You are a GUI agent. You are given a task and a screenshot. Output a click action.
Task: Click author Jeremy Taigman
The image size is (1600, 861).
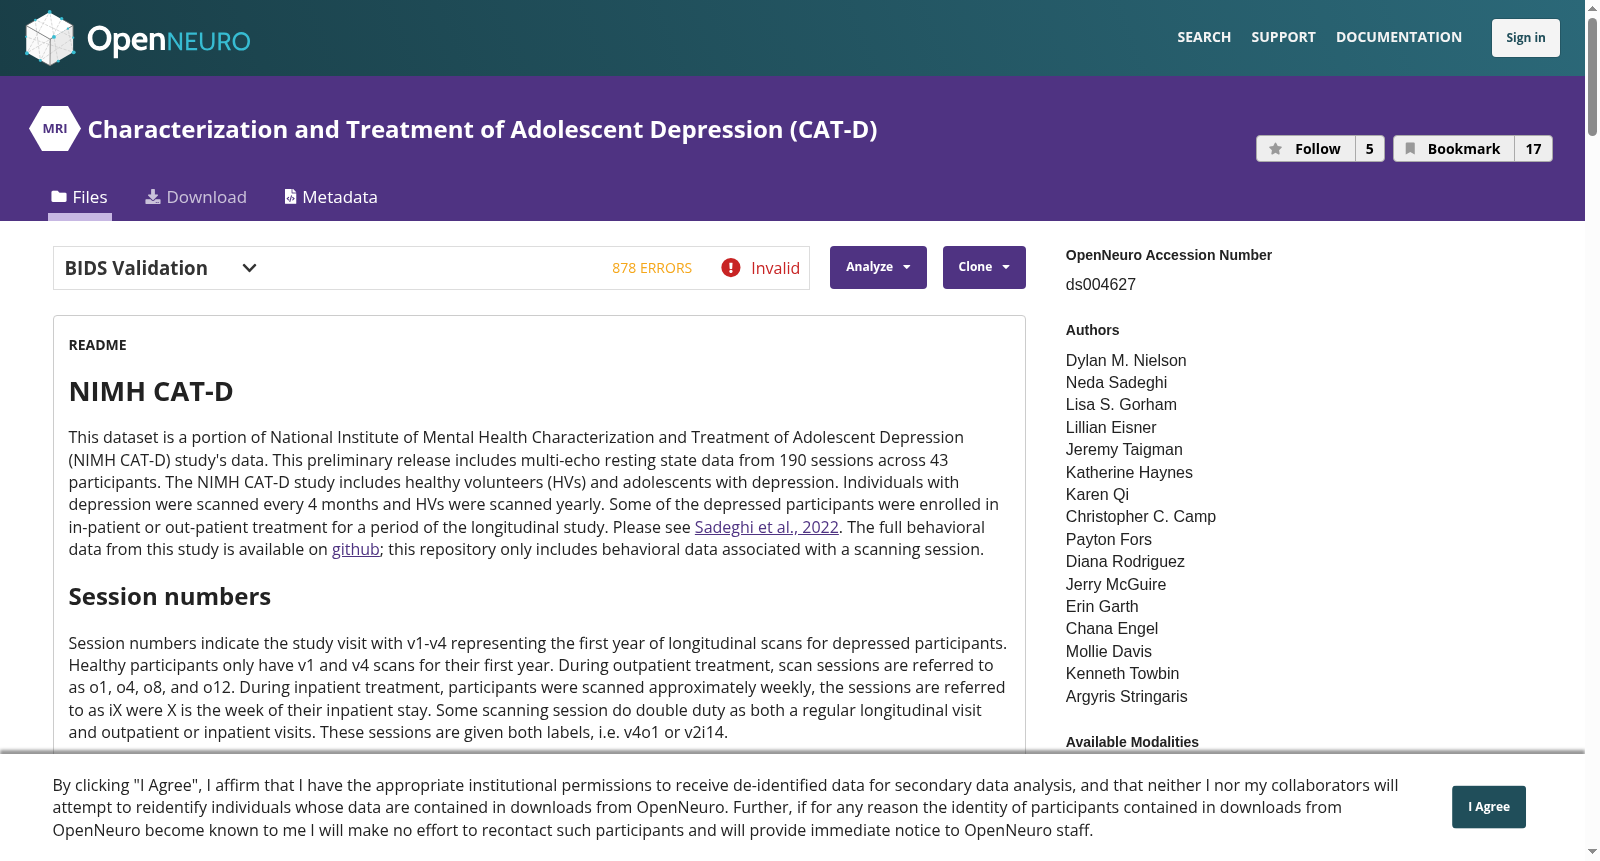[x=1124, y=449]
